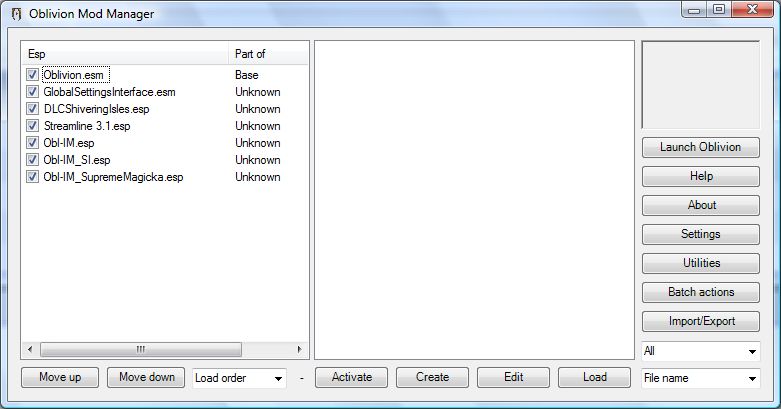
Task: Open the Help button
Action: pyautogui.click(x=700, y=176)
